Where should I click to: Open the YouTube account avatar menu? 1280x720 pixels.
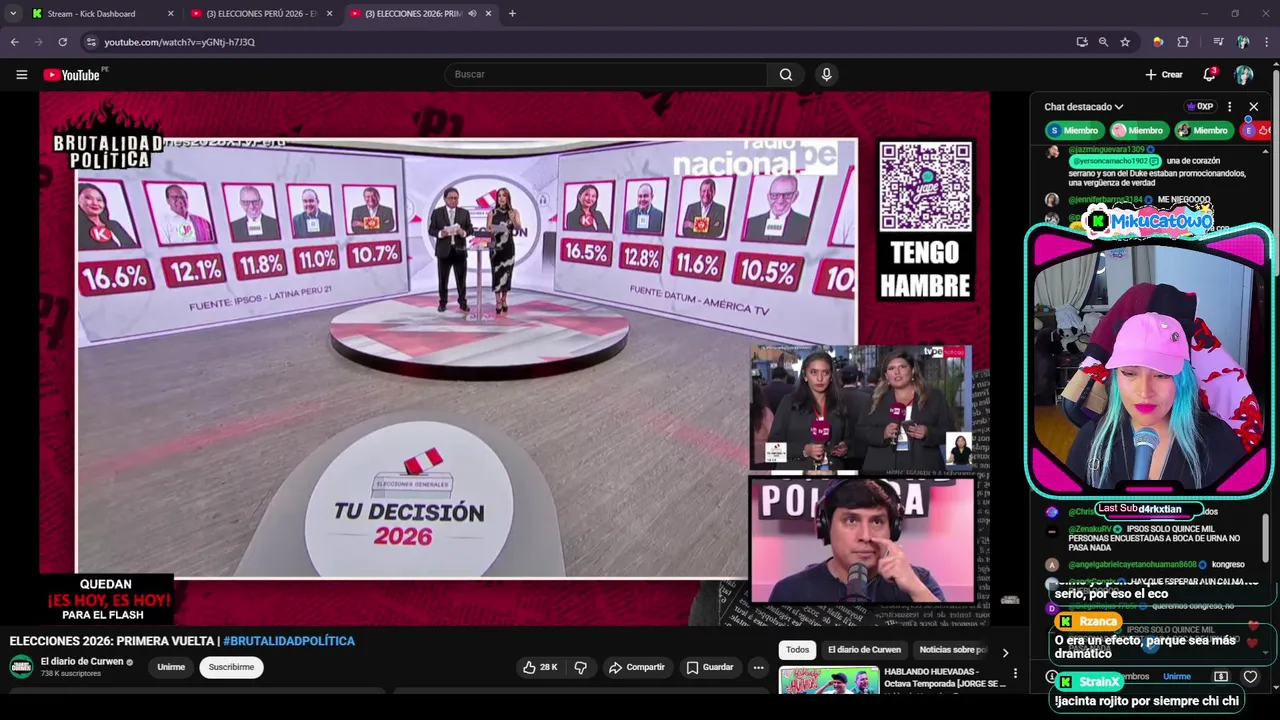coord(1244,75)
